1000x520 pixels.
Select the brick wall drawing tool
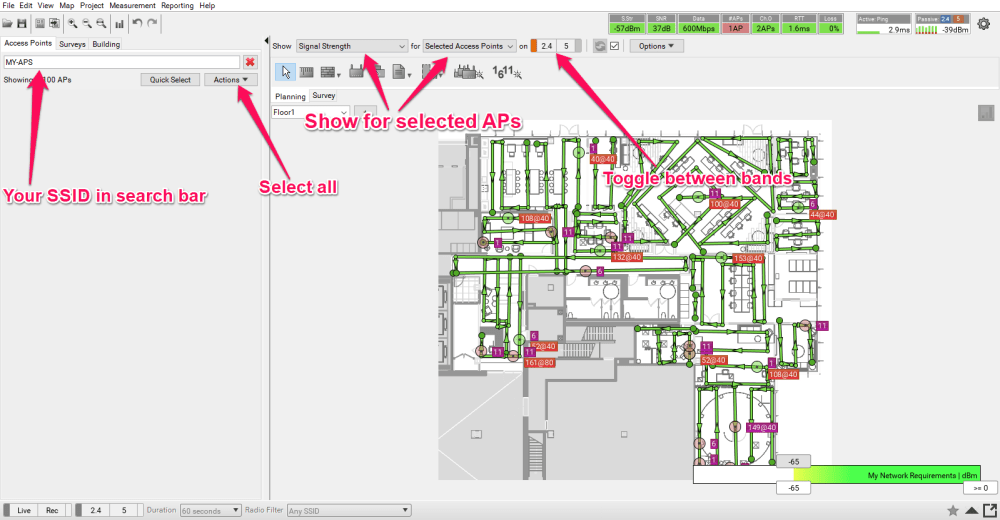tap(328, 73)
